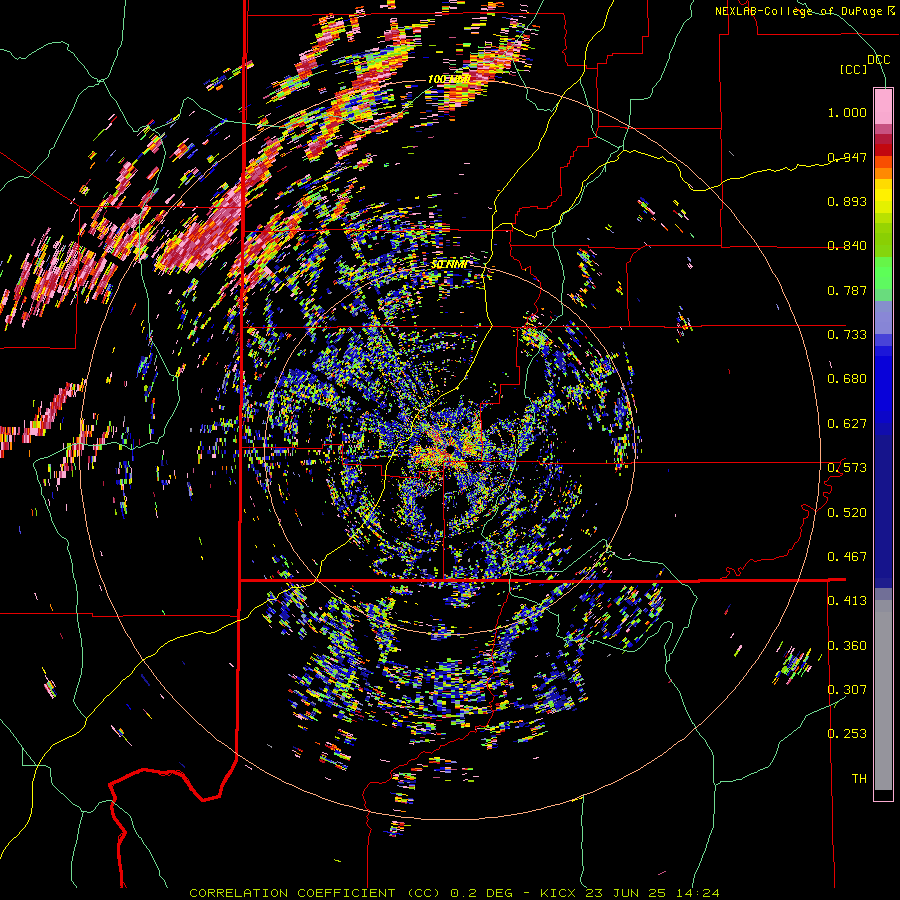Select the 0.893 scale value
The height and width of the screenshot is (900, 900).
pyautogui.click(x=847, y=201)
